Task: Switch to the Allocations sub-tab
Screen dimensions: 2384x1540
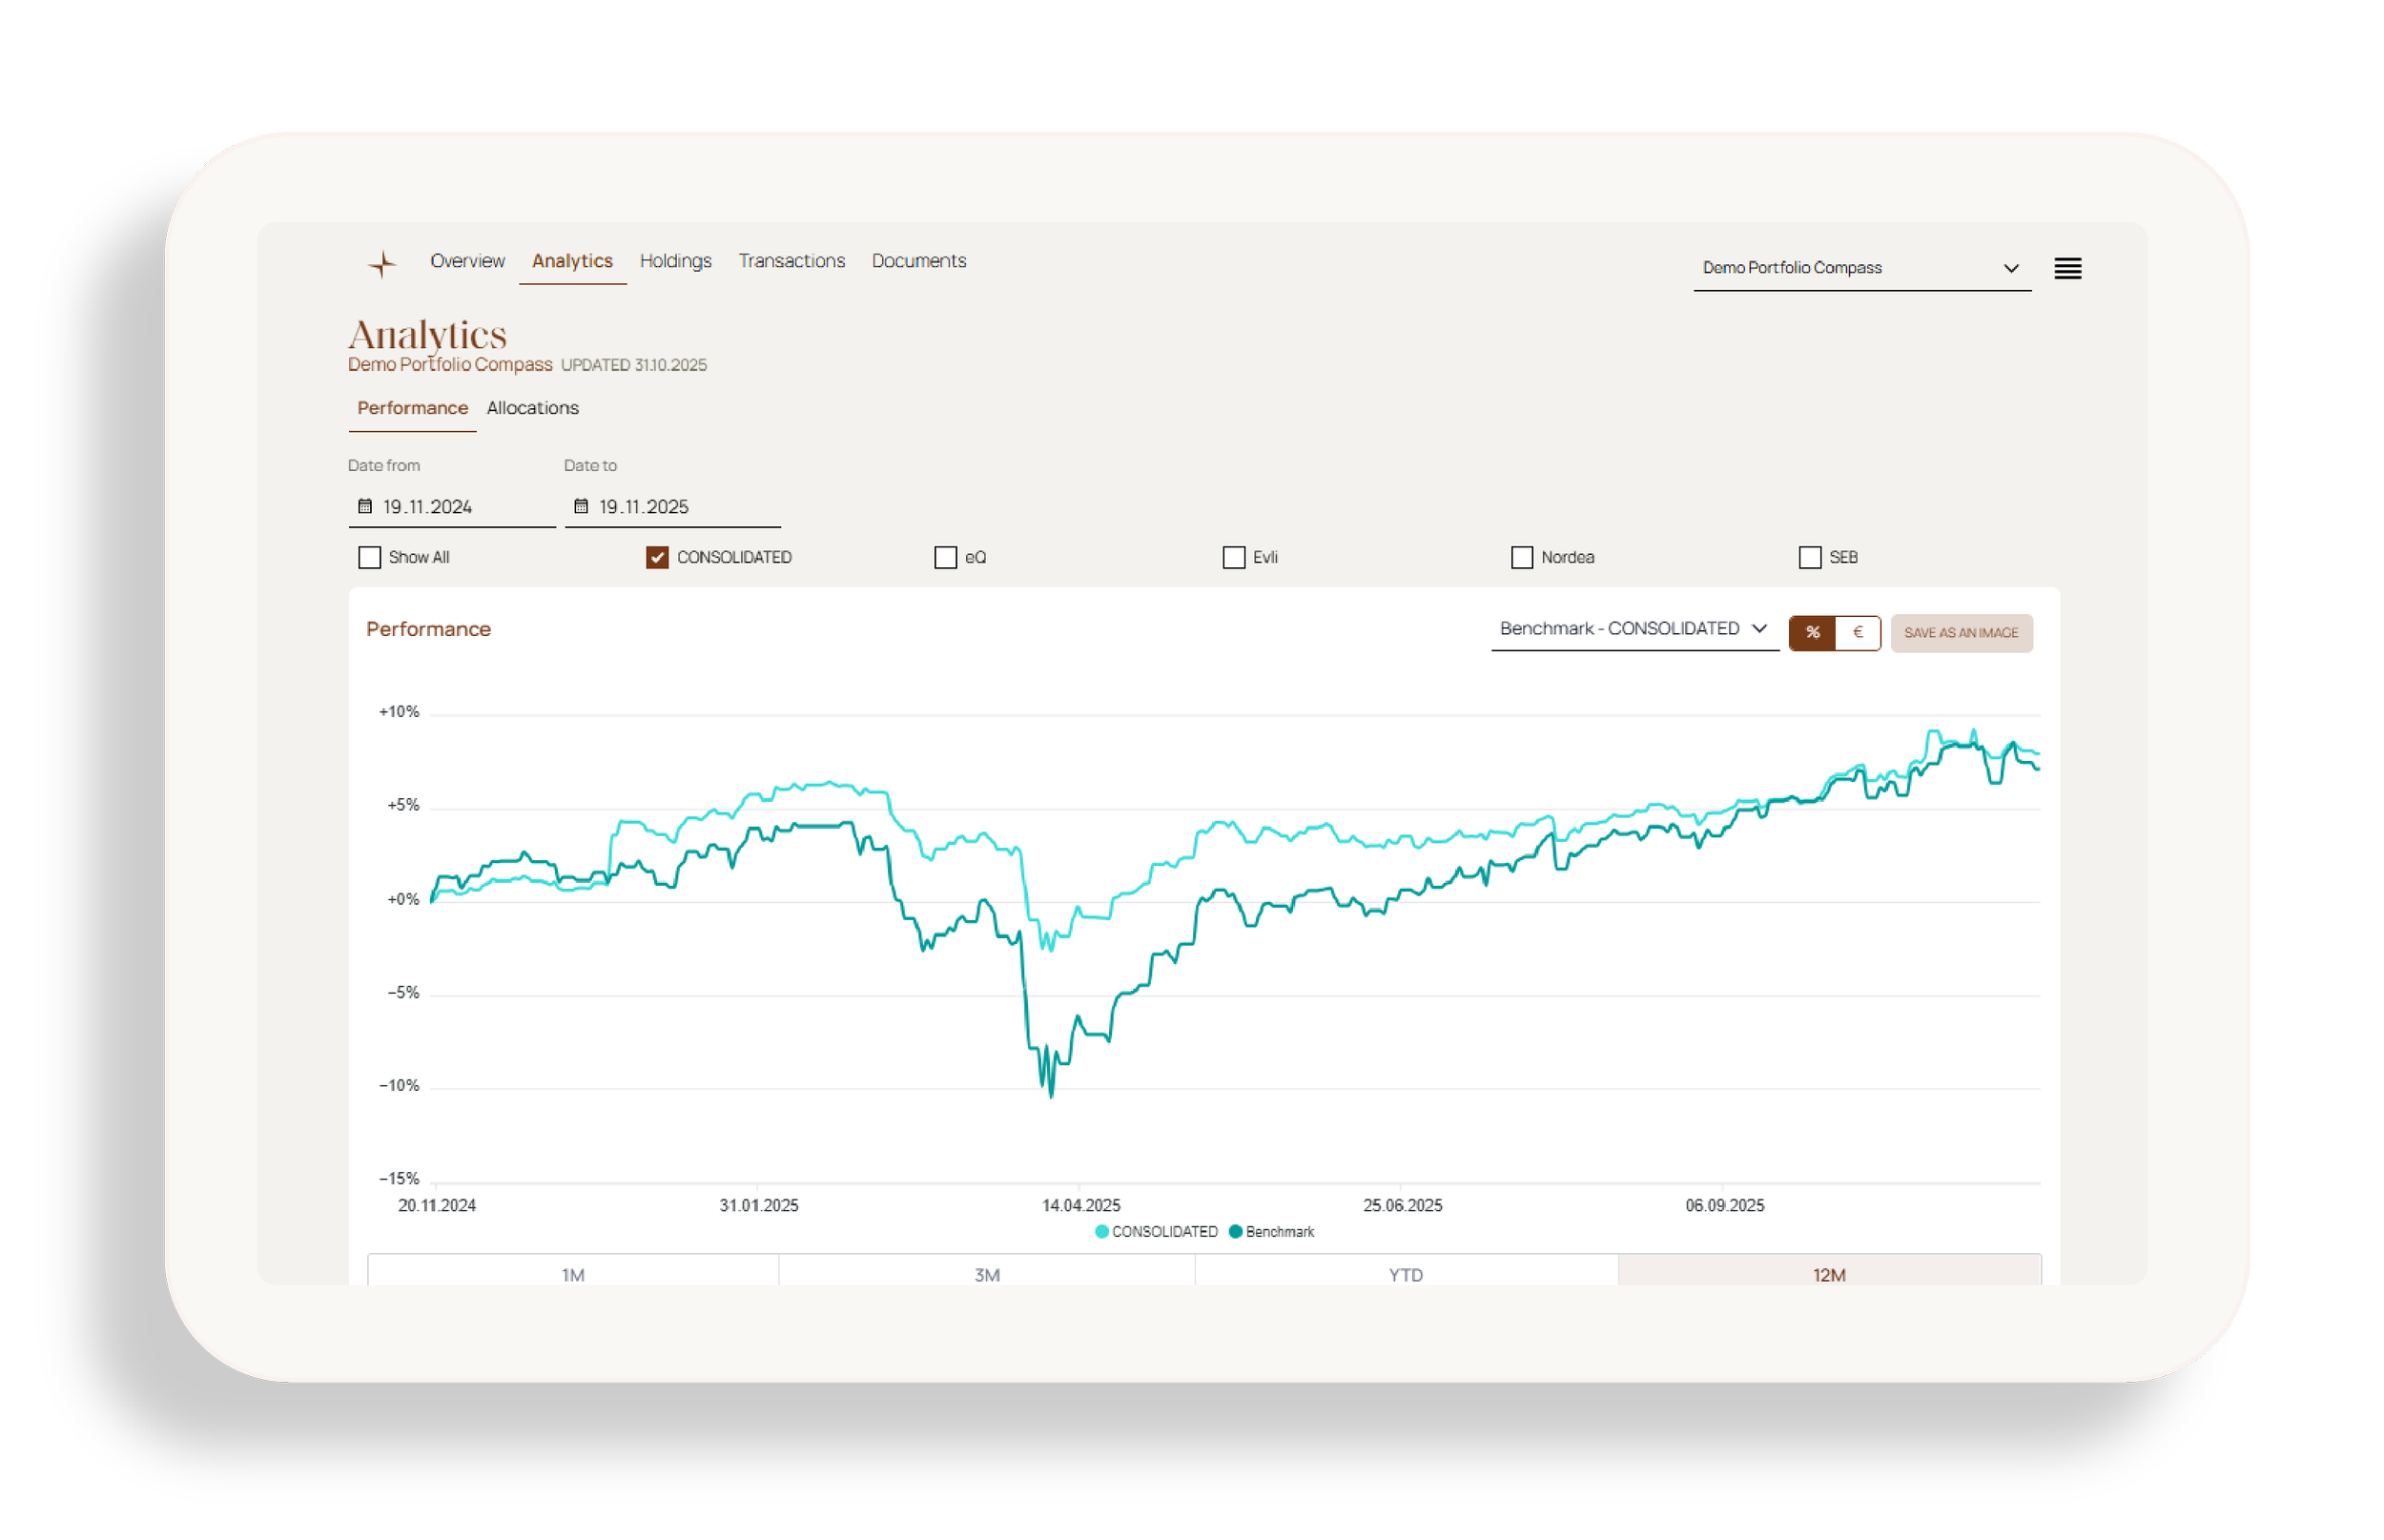Action: tap(532, 408)
